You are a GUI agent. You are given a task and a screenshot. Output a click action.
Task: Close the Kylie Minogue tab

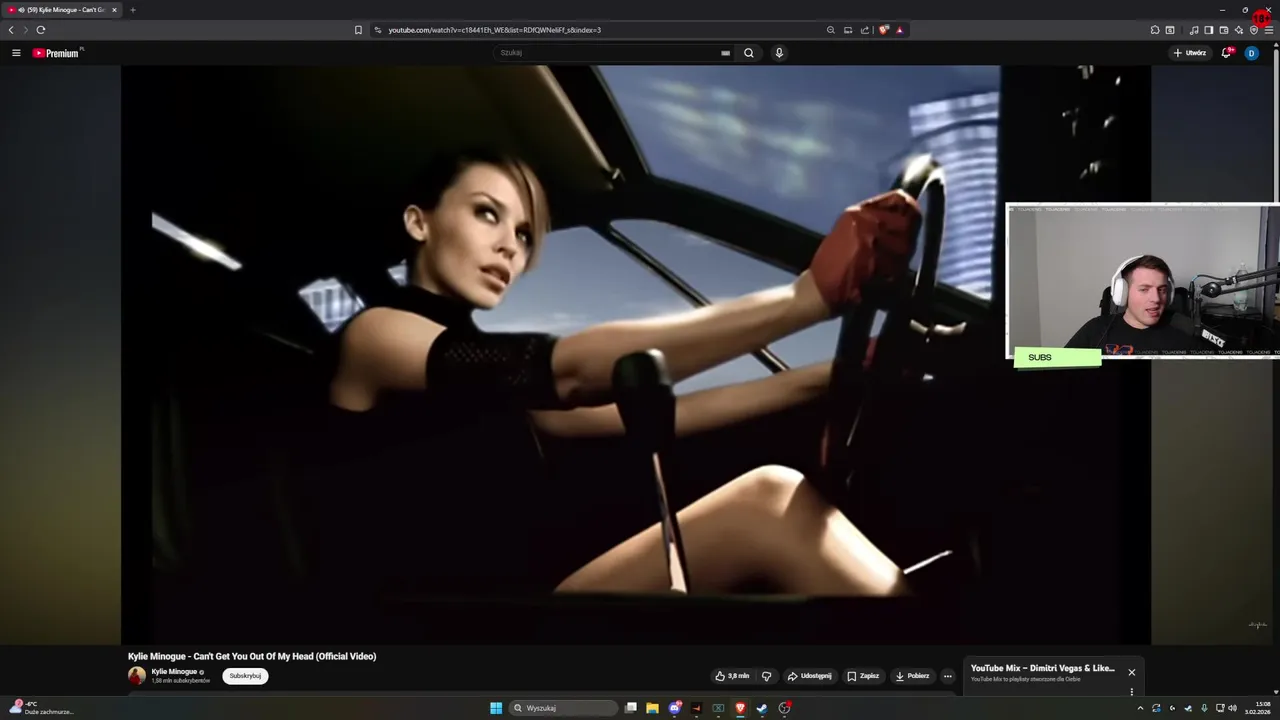pyautogui.click(x=114, y=10)
